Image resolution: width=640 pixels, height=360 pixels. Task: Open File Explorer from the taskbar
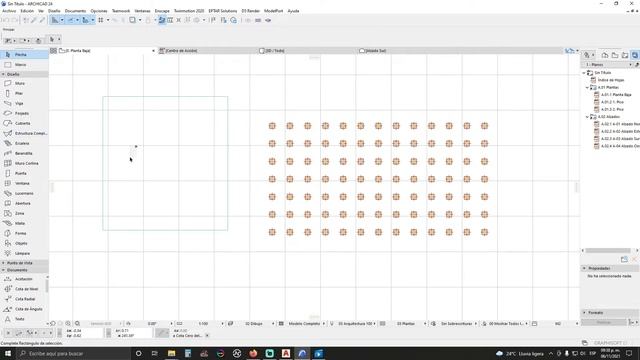point(171,353)
